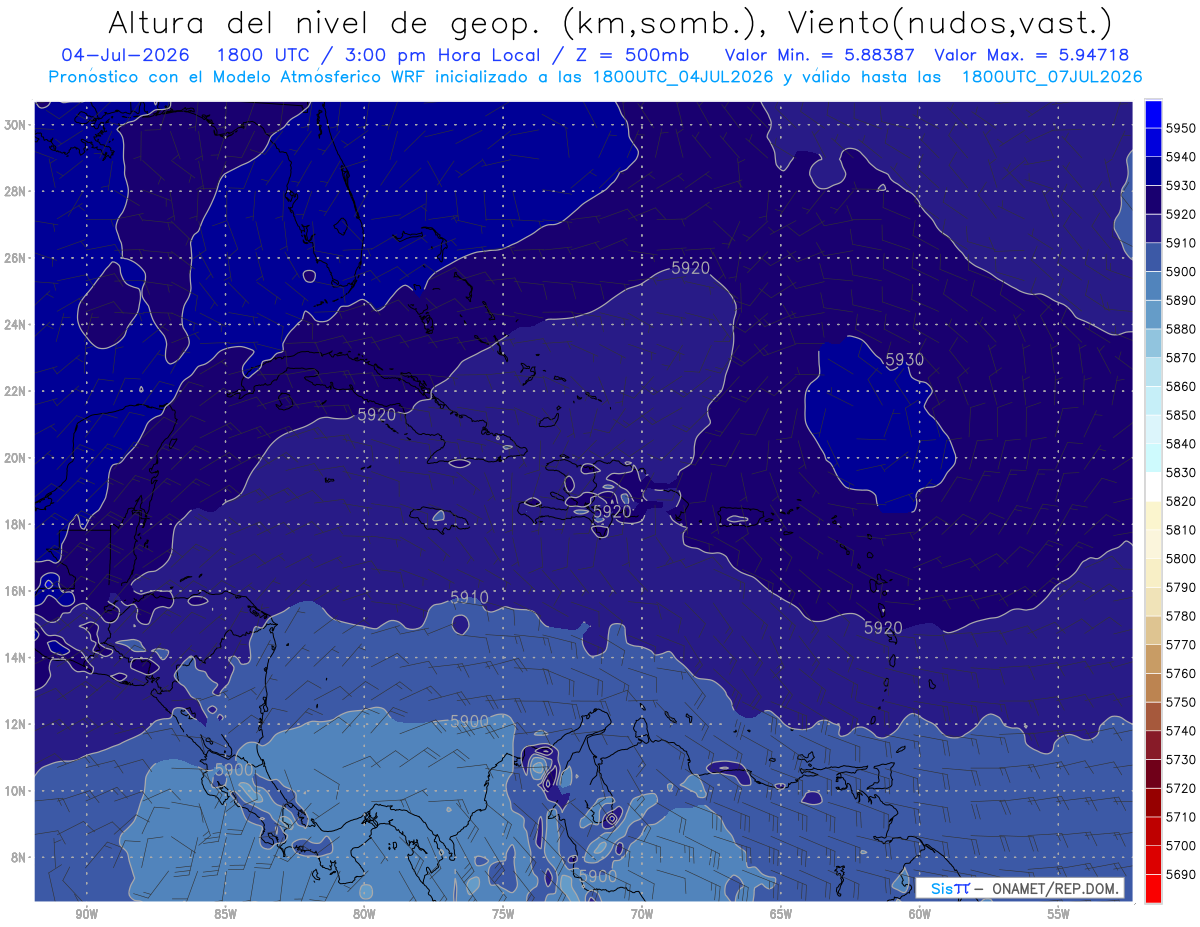Click the 5930 contour label on the map
Viewport: 1200px width, 927px height.
[x=904, y=360]
